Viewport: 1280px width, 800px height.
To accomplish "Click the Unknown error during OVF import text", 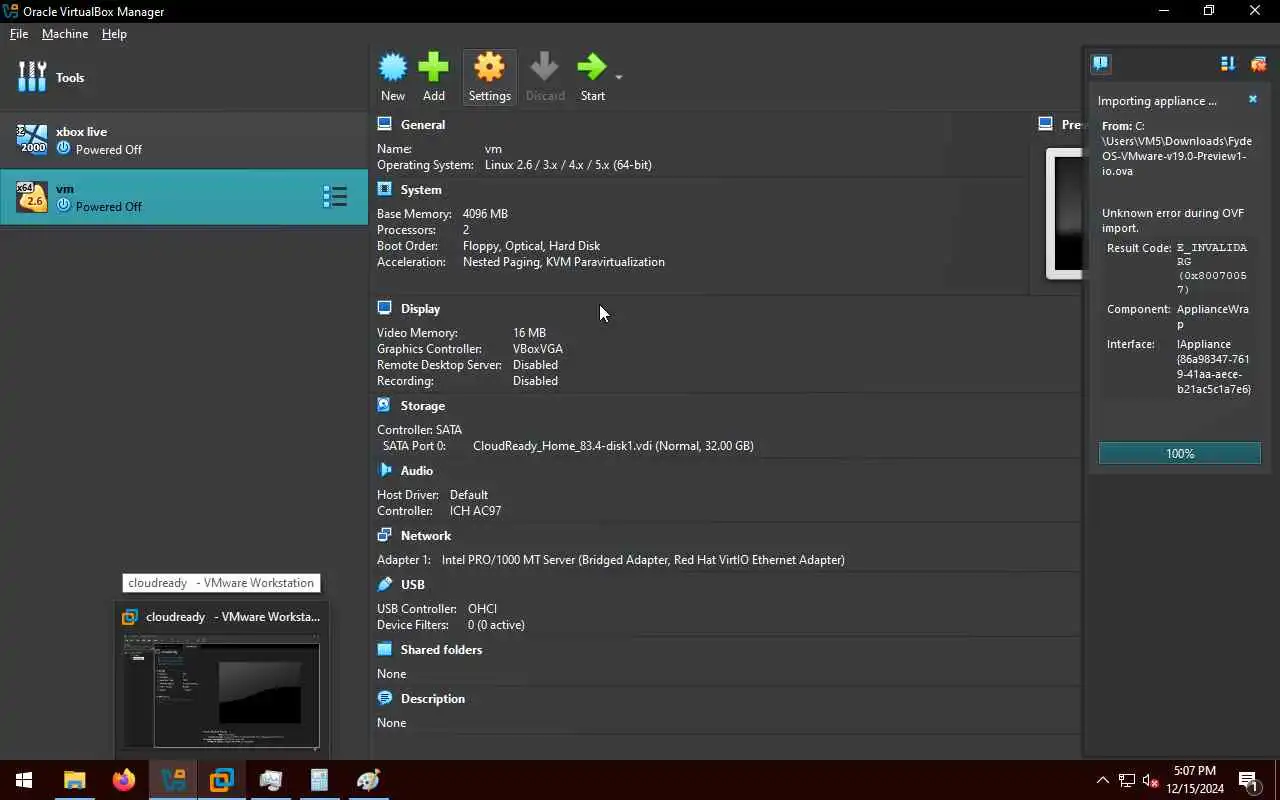I will coord(1173,220).
